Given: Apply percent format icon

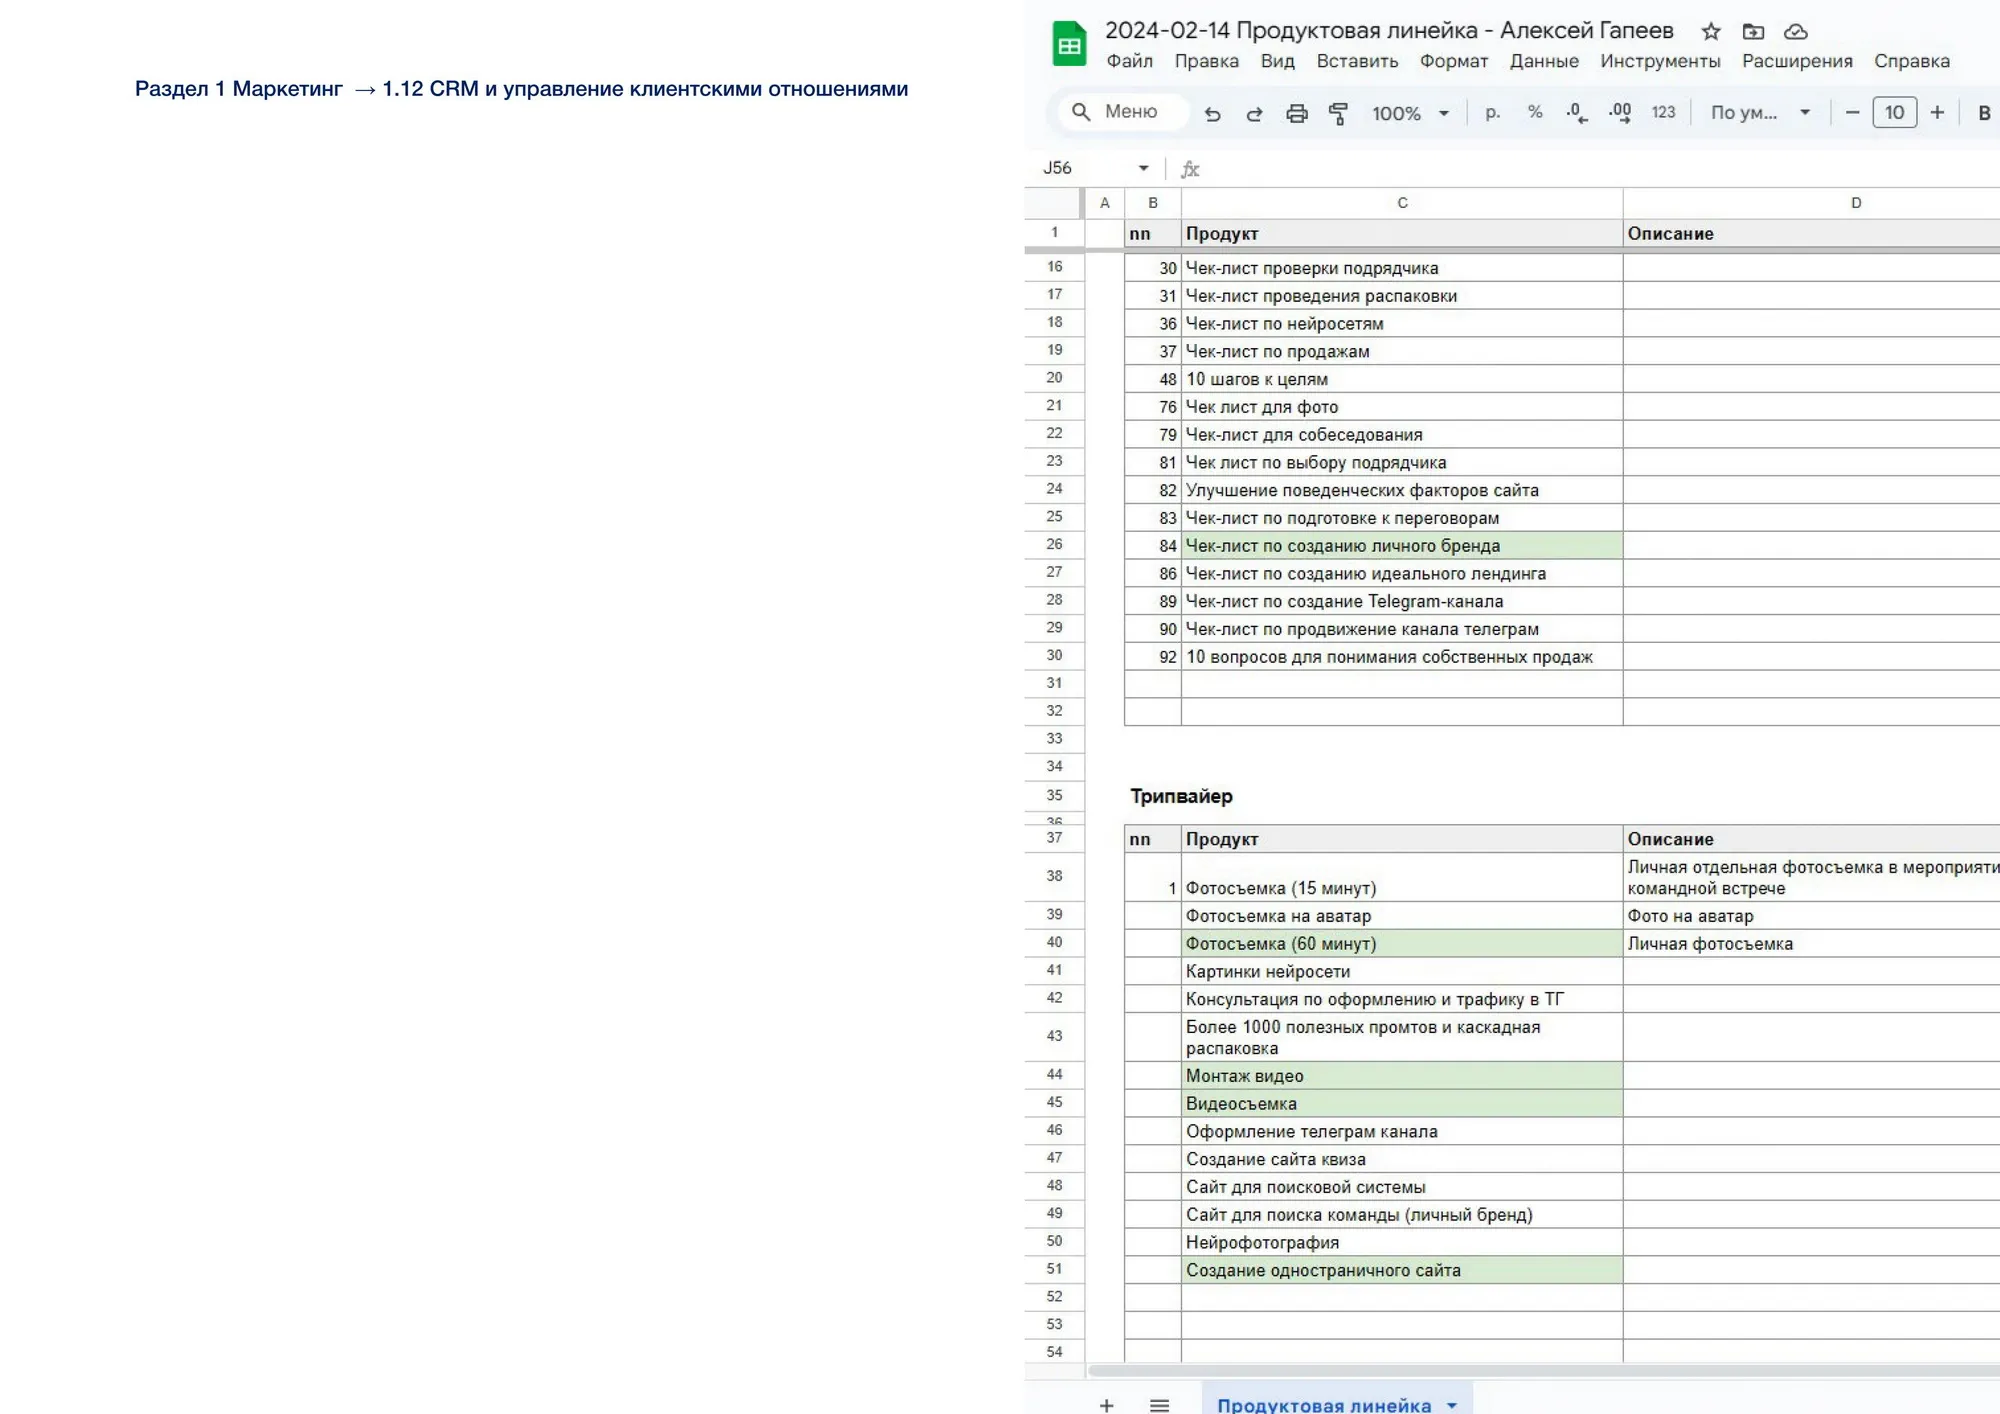Looking at the screenshot, I should [1534, 113].
